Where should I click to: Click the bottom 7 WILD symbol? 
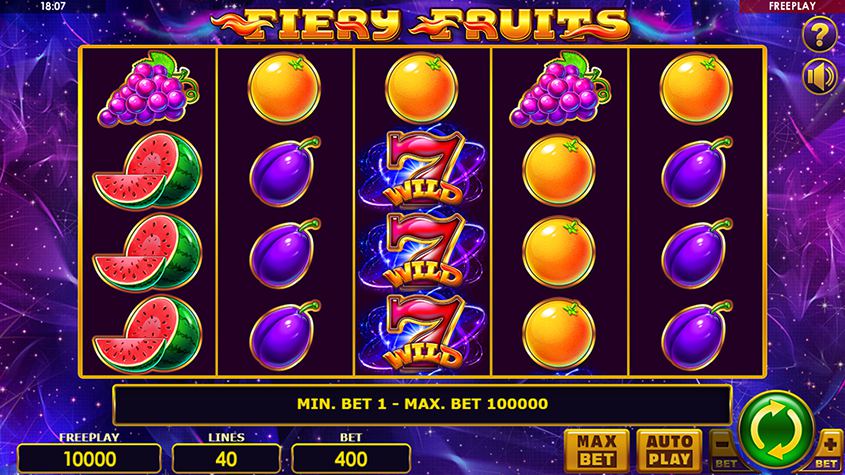[x=424, y=333]
